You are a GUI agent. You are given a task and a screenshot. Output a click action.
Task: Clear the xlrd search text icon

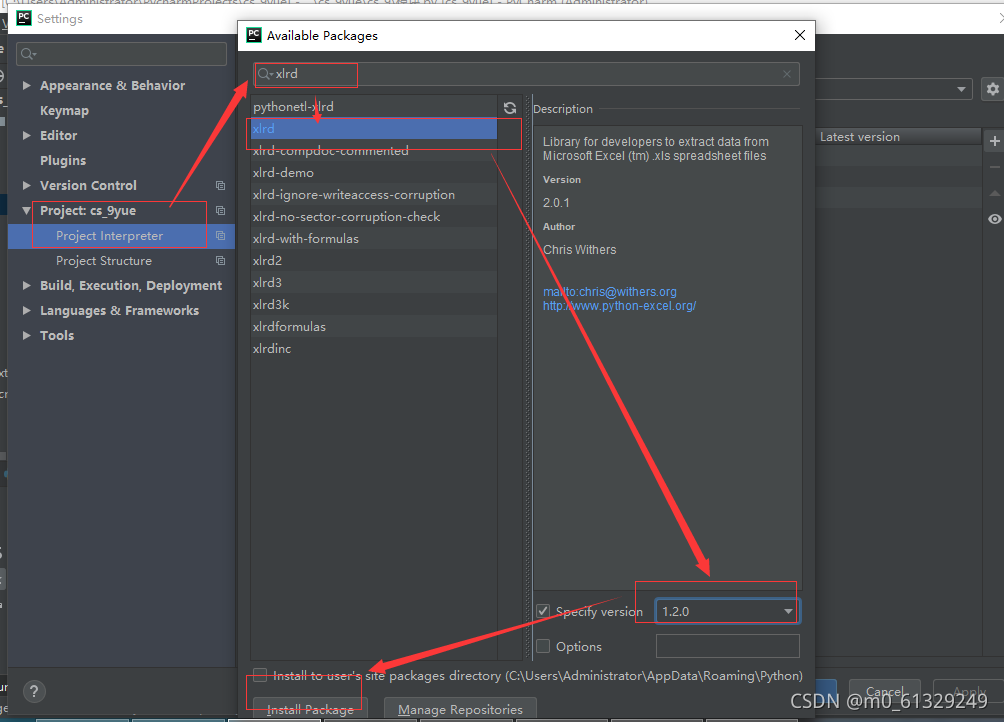click(x=786, y=74)
